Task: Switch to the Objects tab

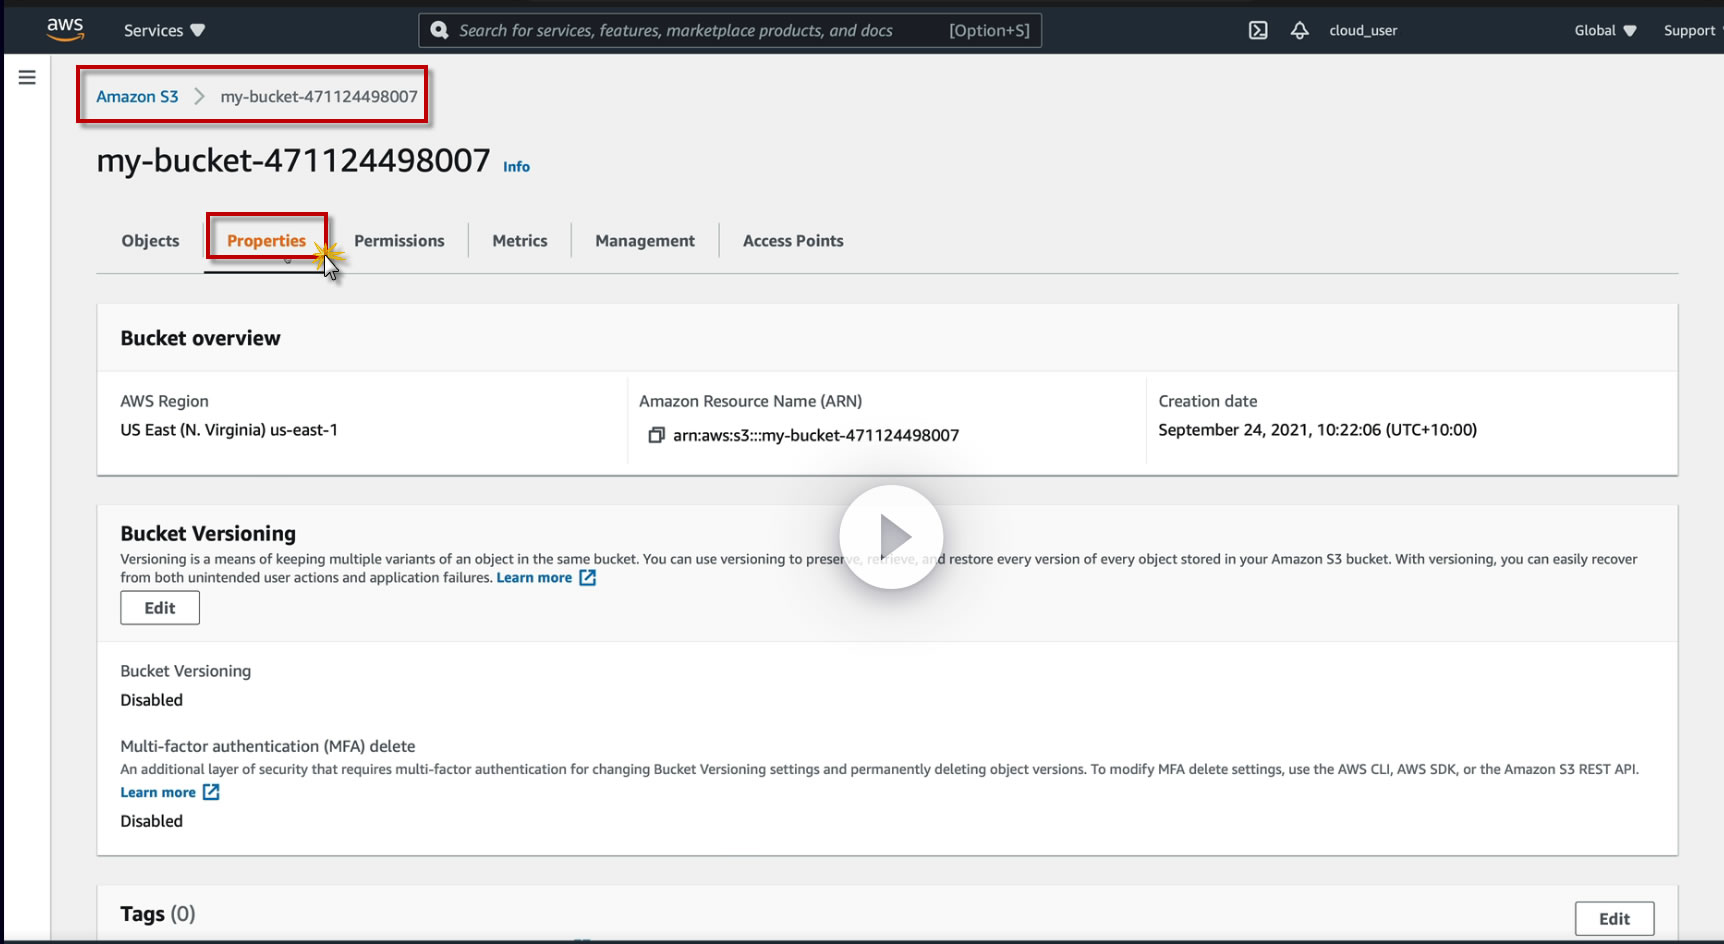Action: 150,241
